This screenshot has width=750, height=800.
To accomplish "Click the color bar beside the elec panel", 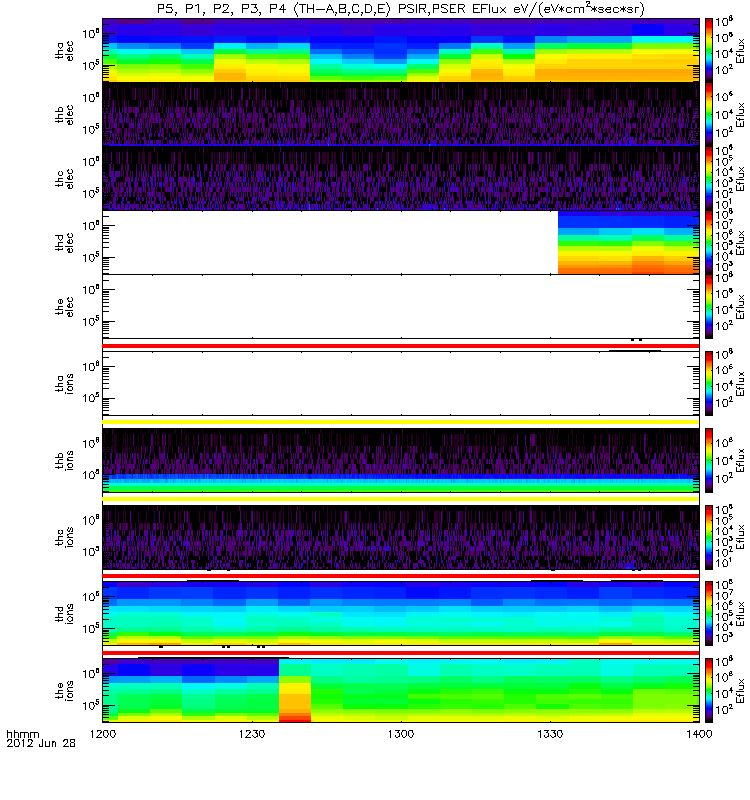I will point(709,307).
